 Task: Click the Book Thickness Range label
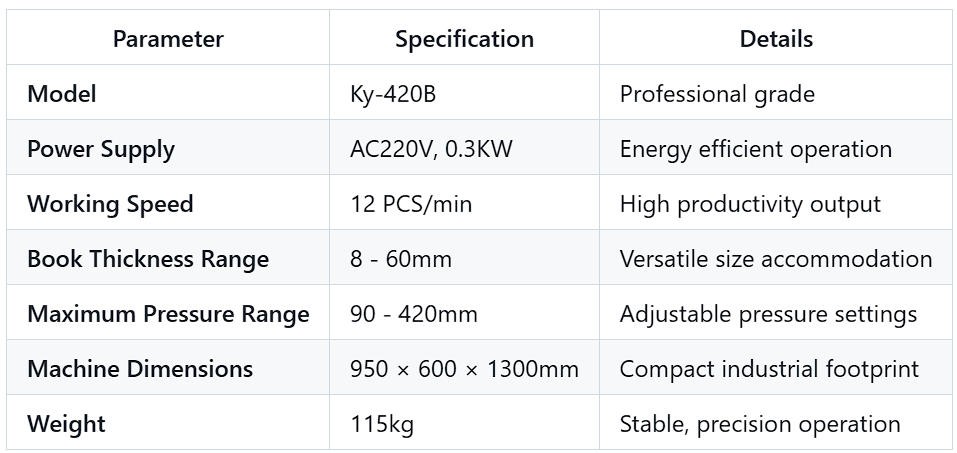coord(148,259)
